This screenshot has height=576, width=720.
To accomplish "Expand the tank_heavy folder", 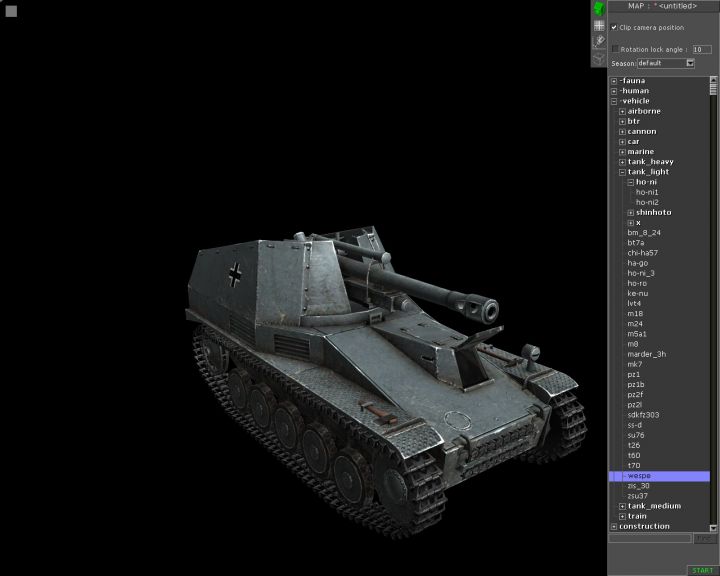I will click(x=622, y=162).
